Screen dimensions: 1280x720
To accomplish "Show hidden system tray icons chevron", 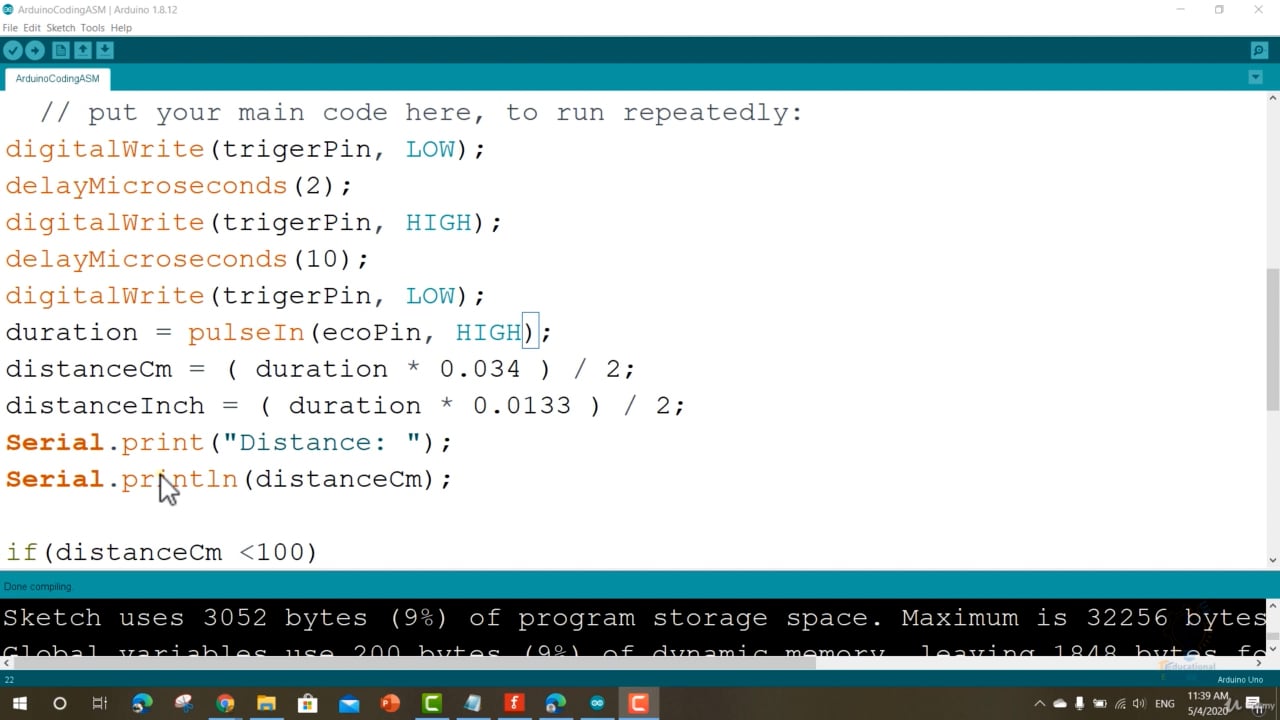I will coord(1040,704).
